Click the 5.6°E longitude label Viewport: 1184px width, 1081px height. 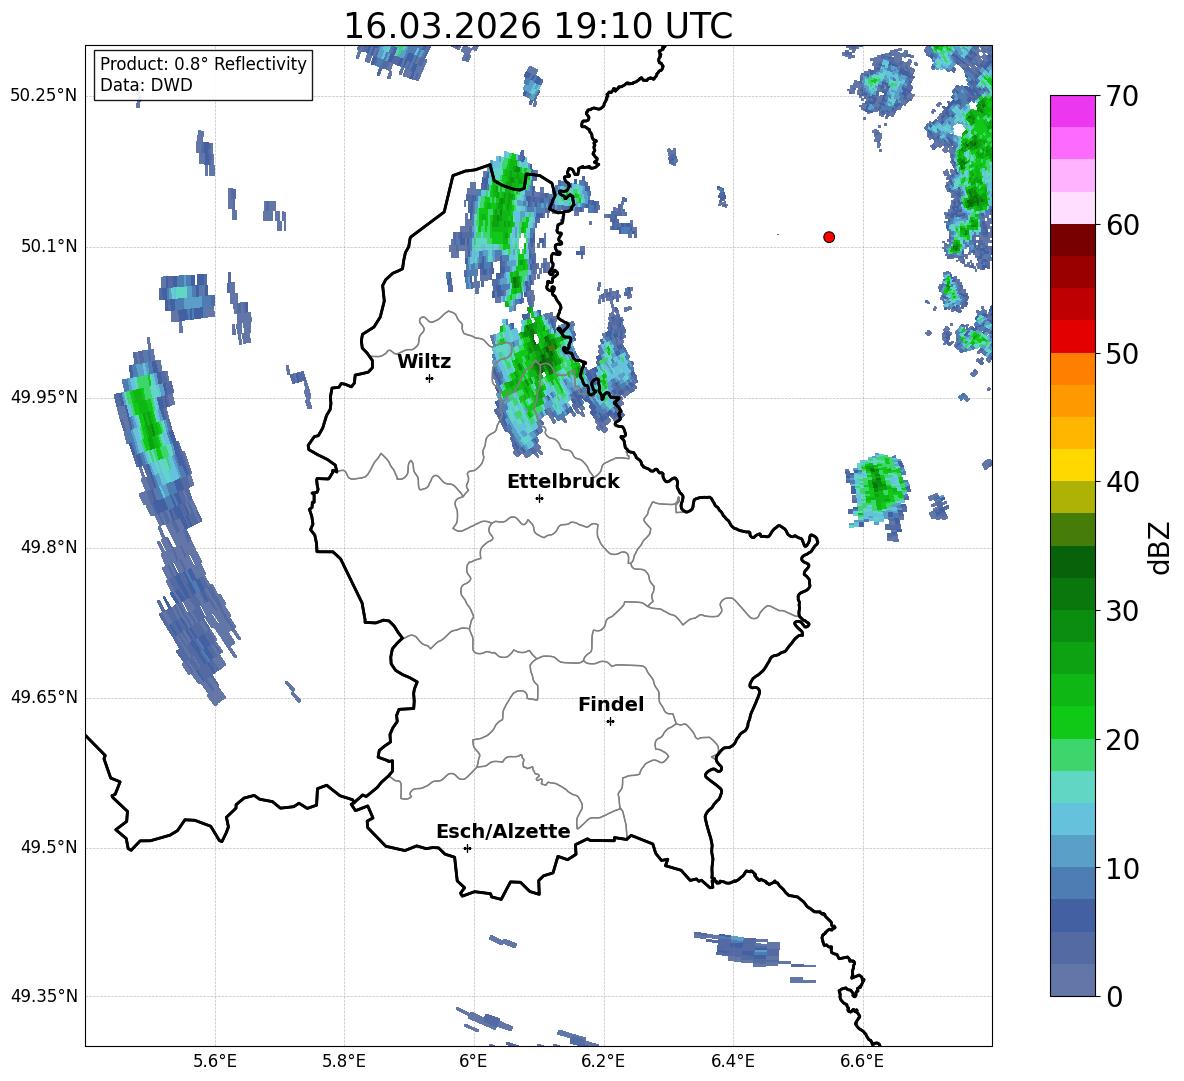(215, 1061)
